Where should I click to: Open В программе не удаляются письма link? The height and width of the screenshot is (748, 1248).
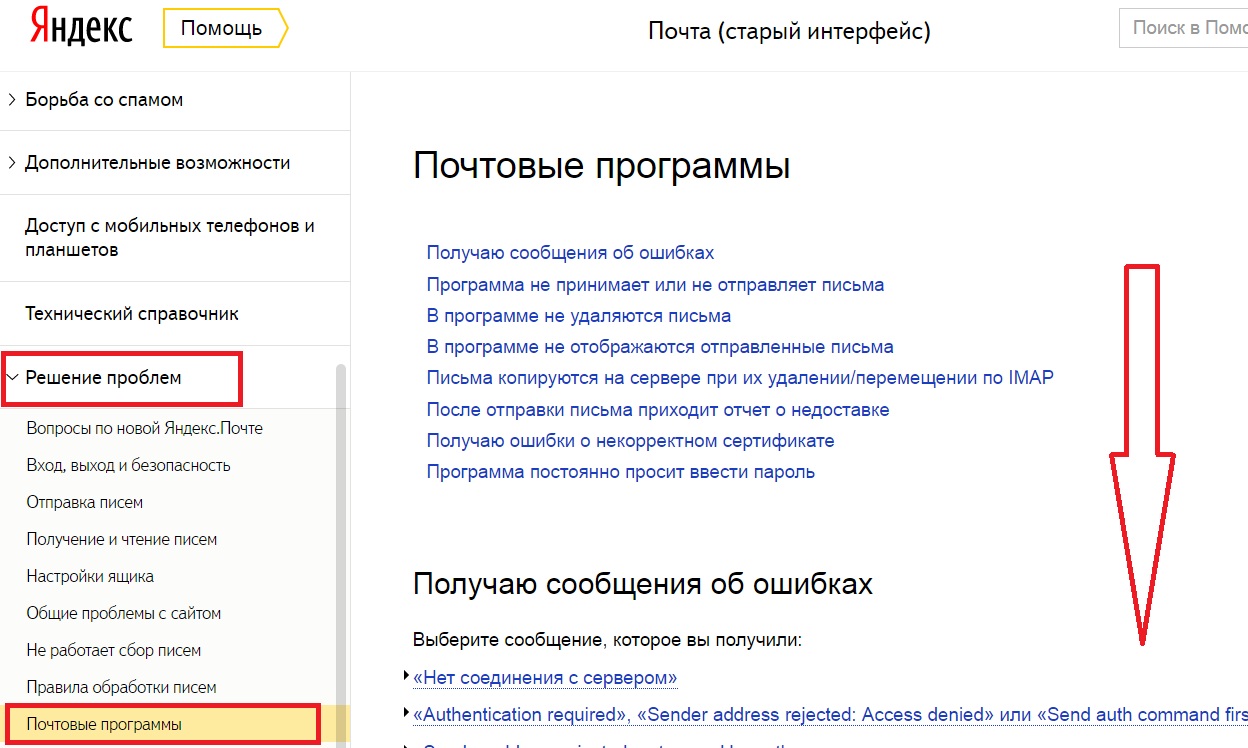click(578, 316)
